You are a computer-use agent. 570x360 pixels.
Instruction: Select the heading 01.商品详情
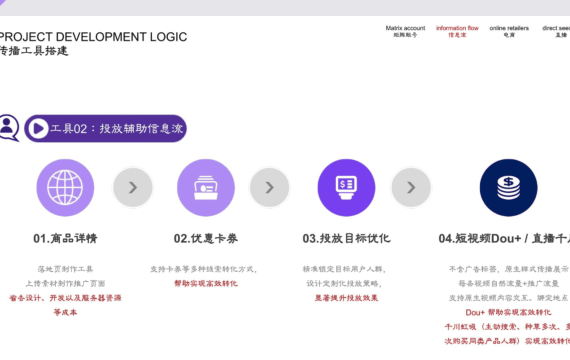coord(65,239)
